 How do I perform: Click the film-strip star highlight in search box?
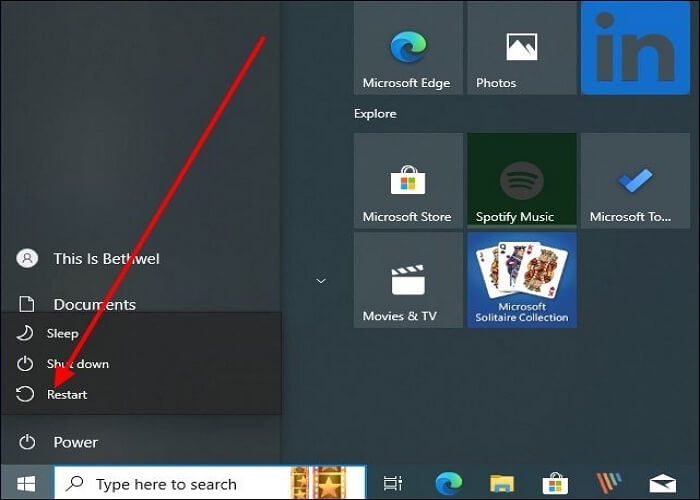coord(318,483)
